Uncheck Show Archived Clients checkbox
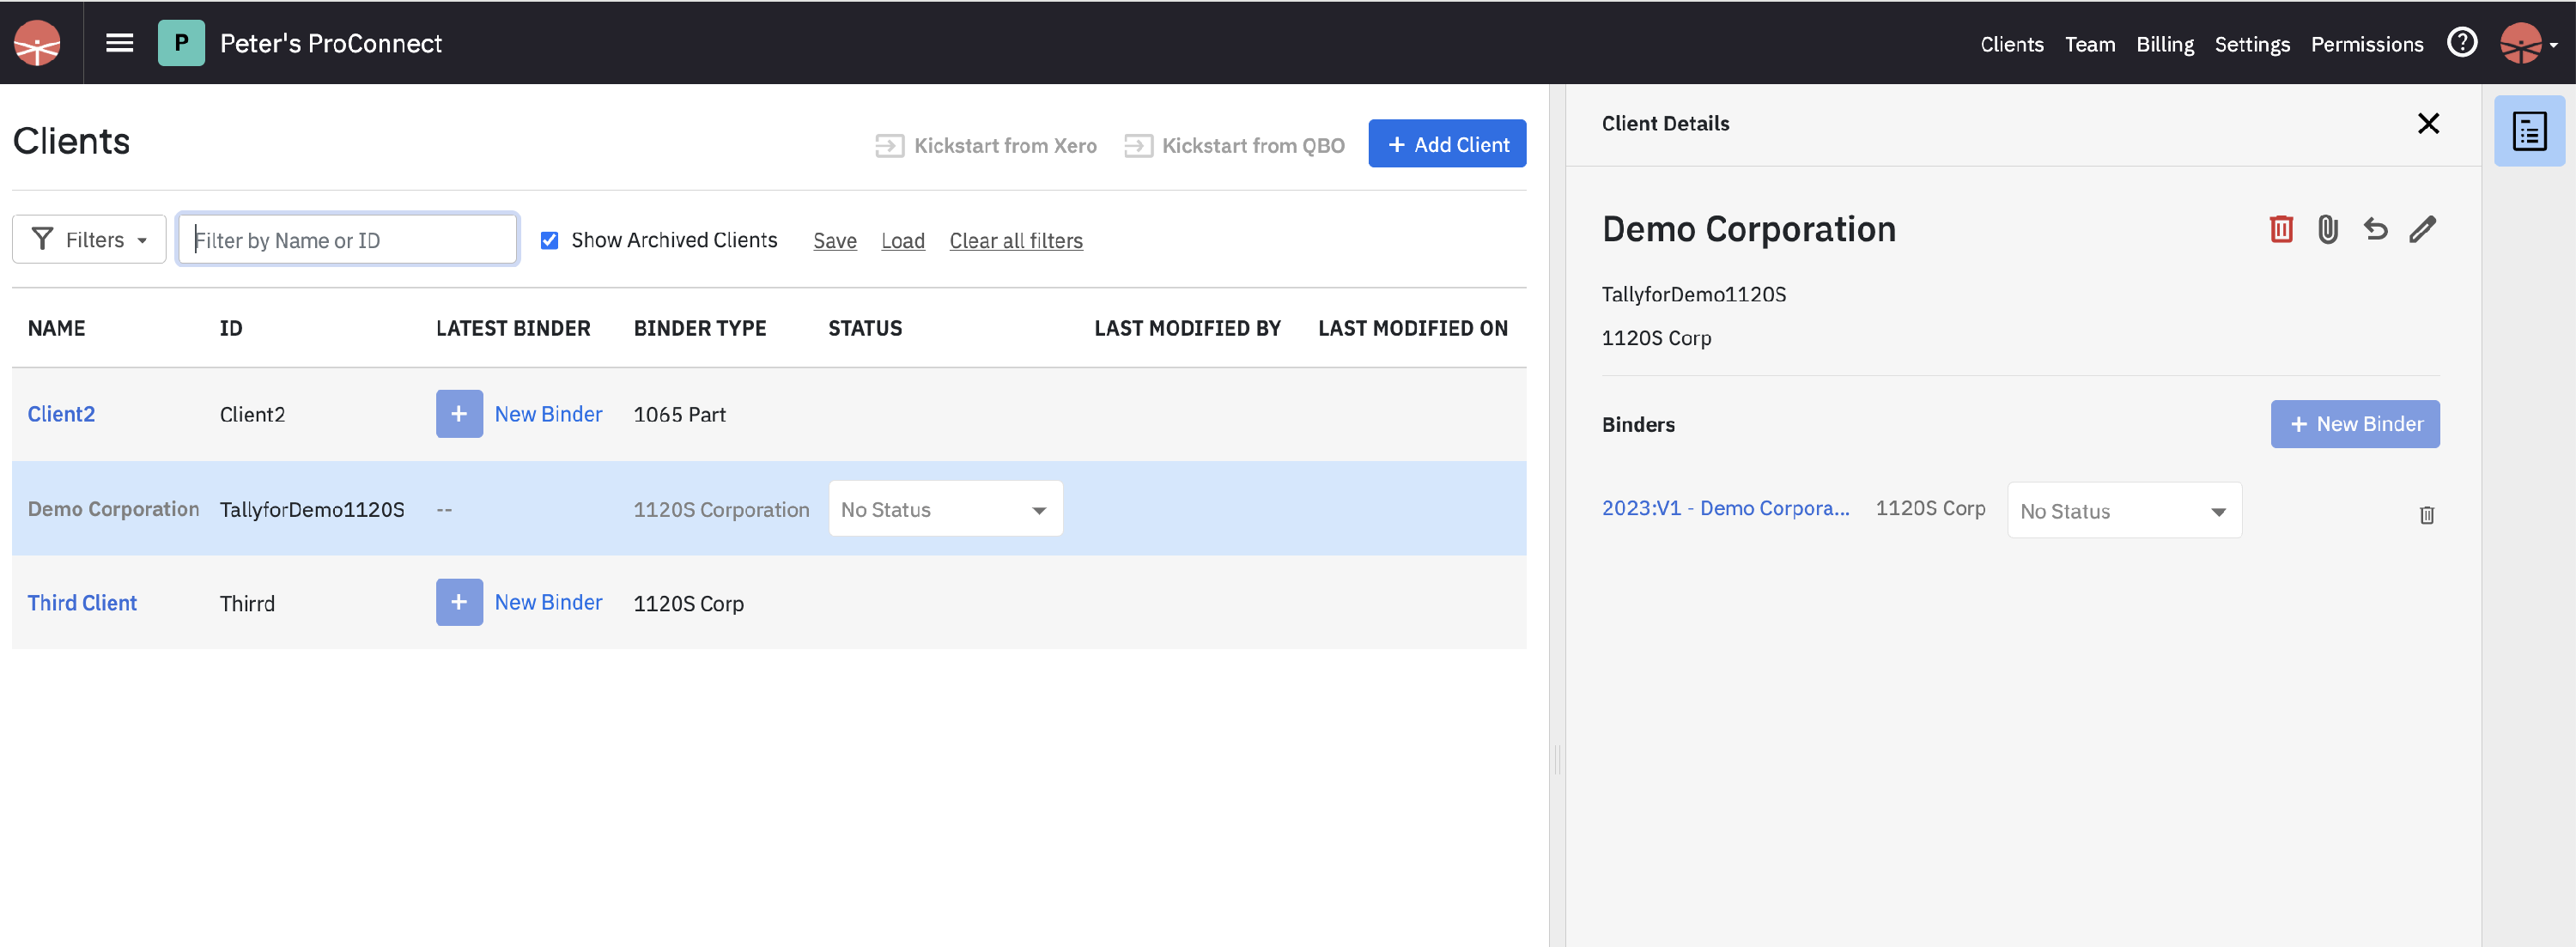 (x=549, y=240)
